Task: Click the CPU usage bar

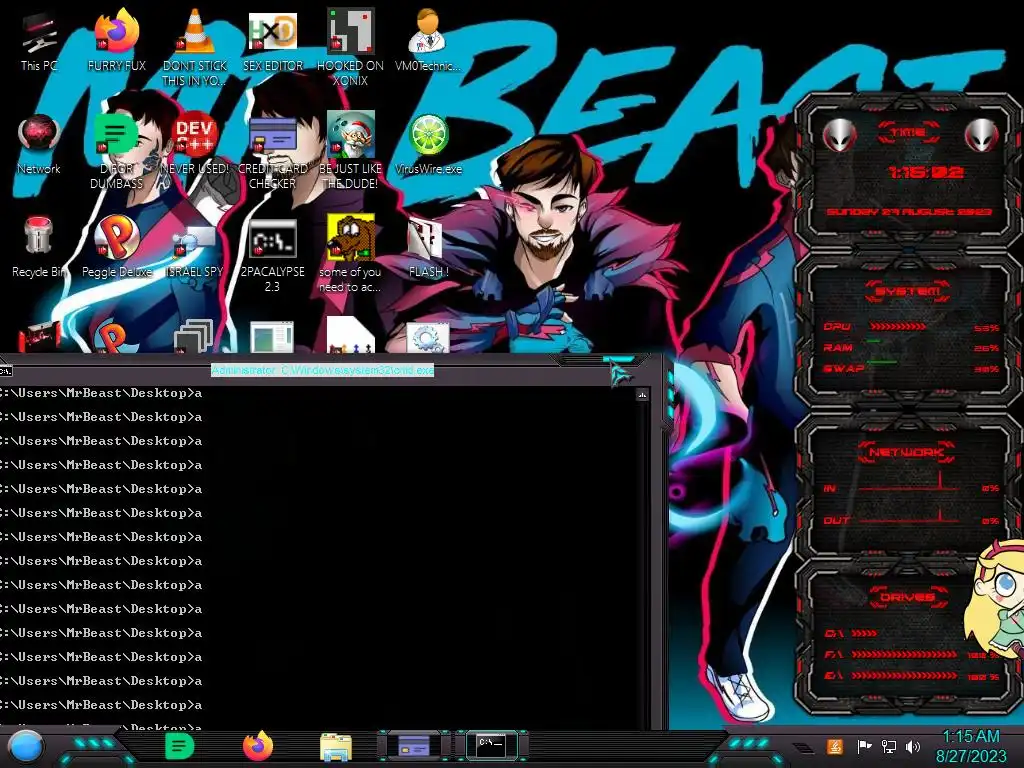Action: [x=897, y=327]
